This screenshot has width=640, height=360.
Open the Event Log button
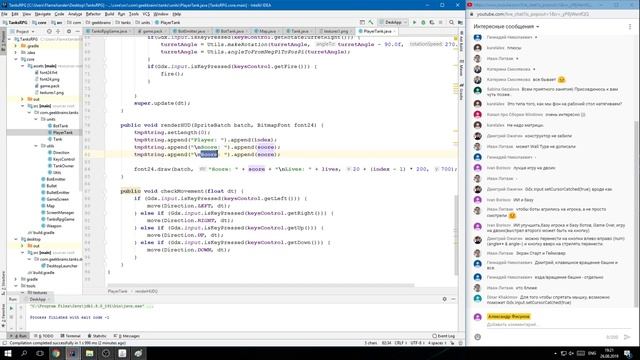point(443,336)
